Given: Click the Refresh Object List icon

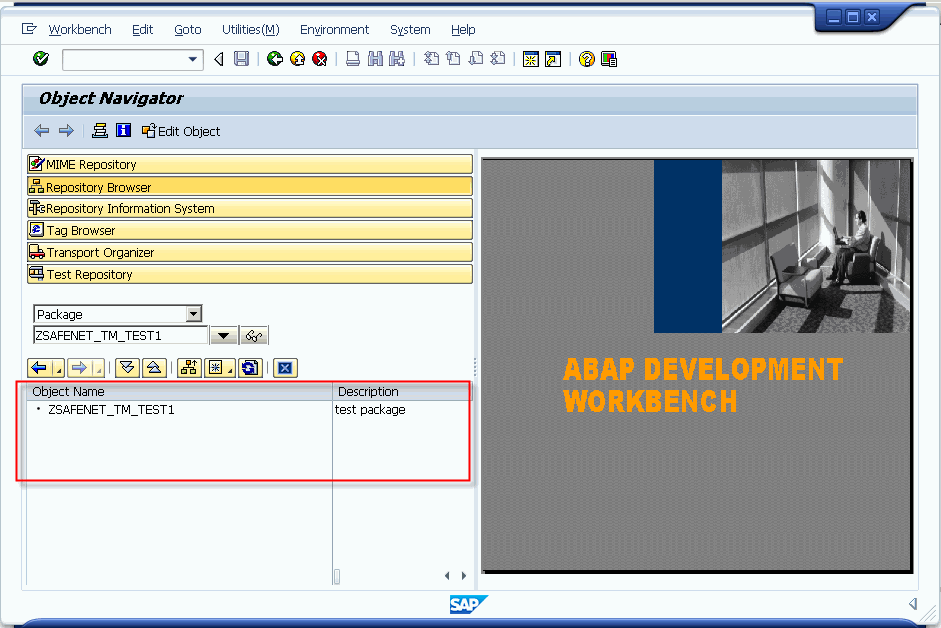Looking at the screenshot, I should [250, 368].
